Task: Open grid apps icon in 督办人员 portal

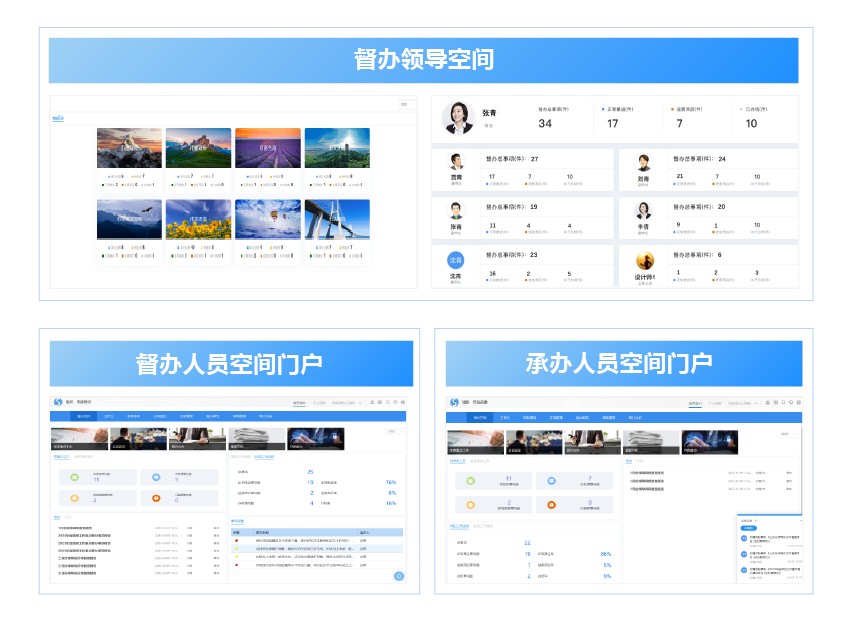Action: coord(380,402)
